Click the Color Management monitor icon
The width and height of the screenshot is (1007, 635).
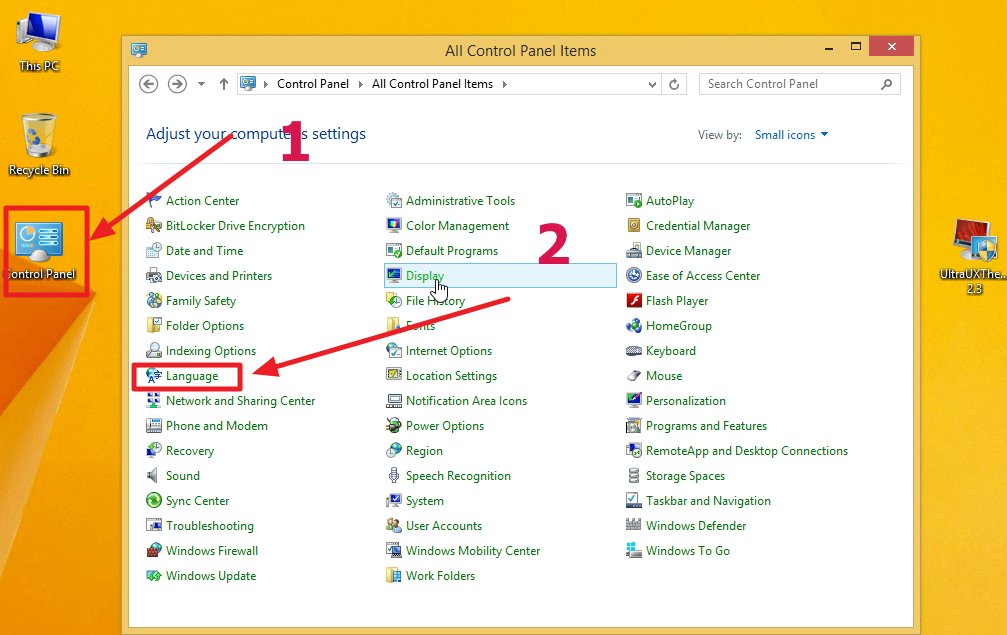click(394, 225)
